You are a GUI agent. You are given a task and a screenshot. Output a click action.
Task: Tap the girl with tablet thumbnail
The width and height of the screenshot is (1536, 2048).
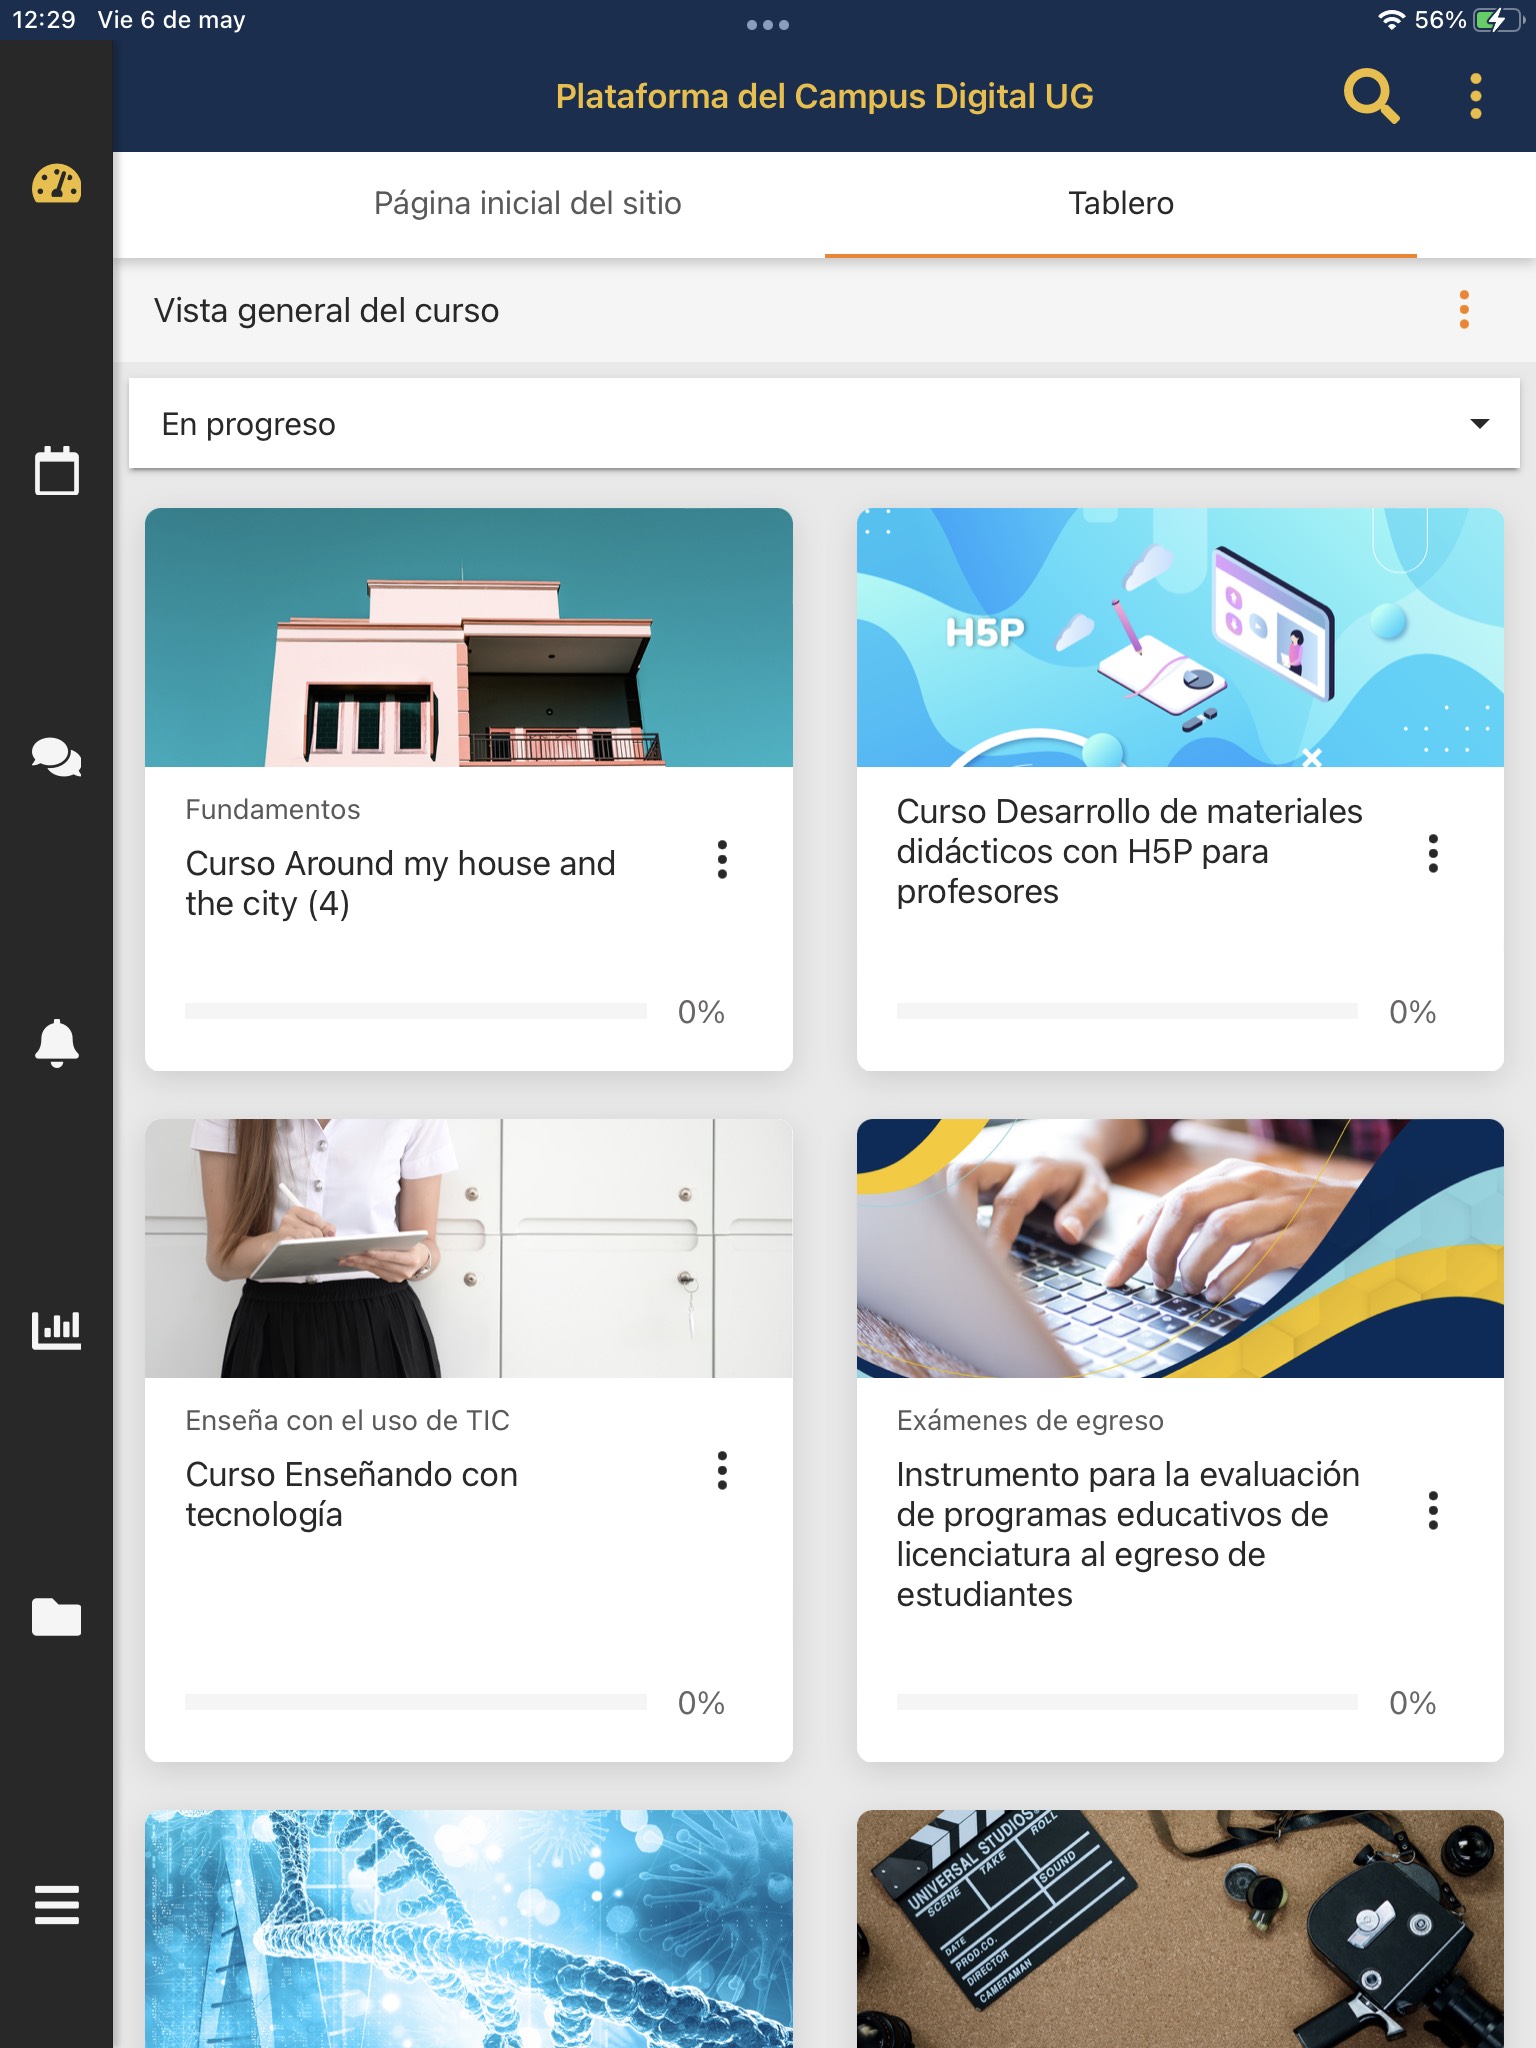(468, 1248)
